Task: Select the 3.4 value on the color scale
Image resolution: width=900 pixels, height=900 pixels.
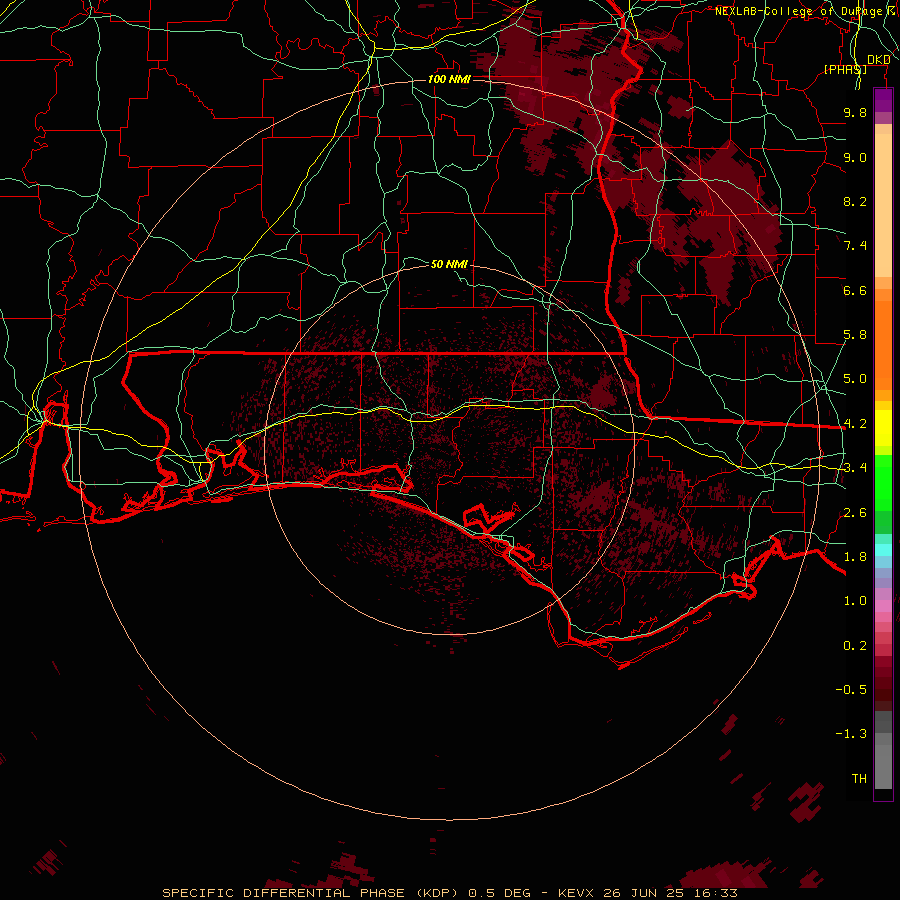Action: 855,468
